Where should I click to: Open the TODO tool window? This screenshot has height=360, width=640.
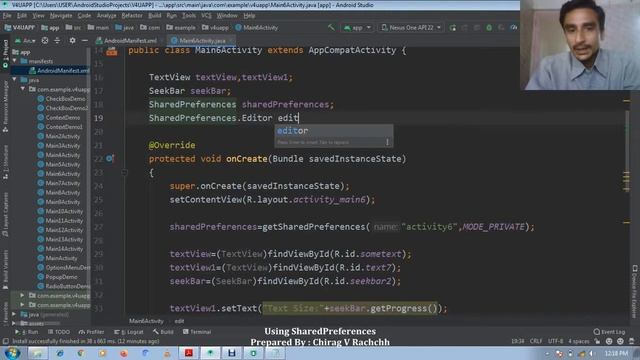59,332
